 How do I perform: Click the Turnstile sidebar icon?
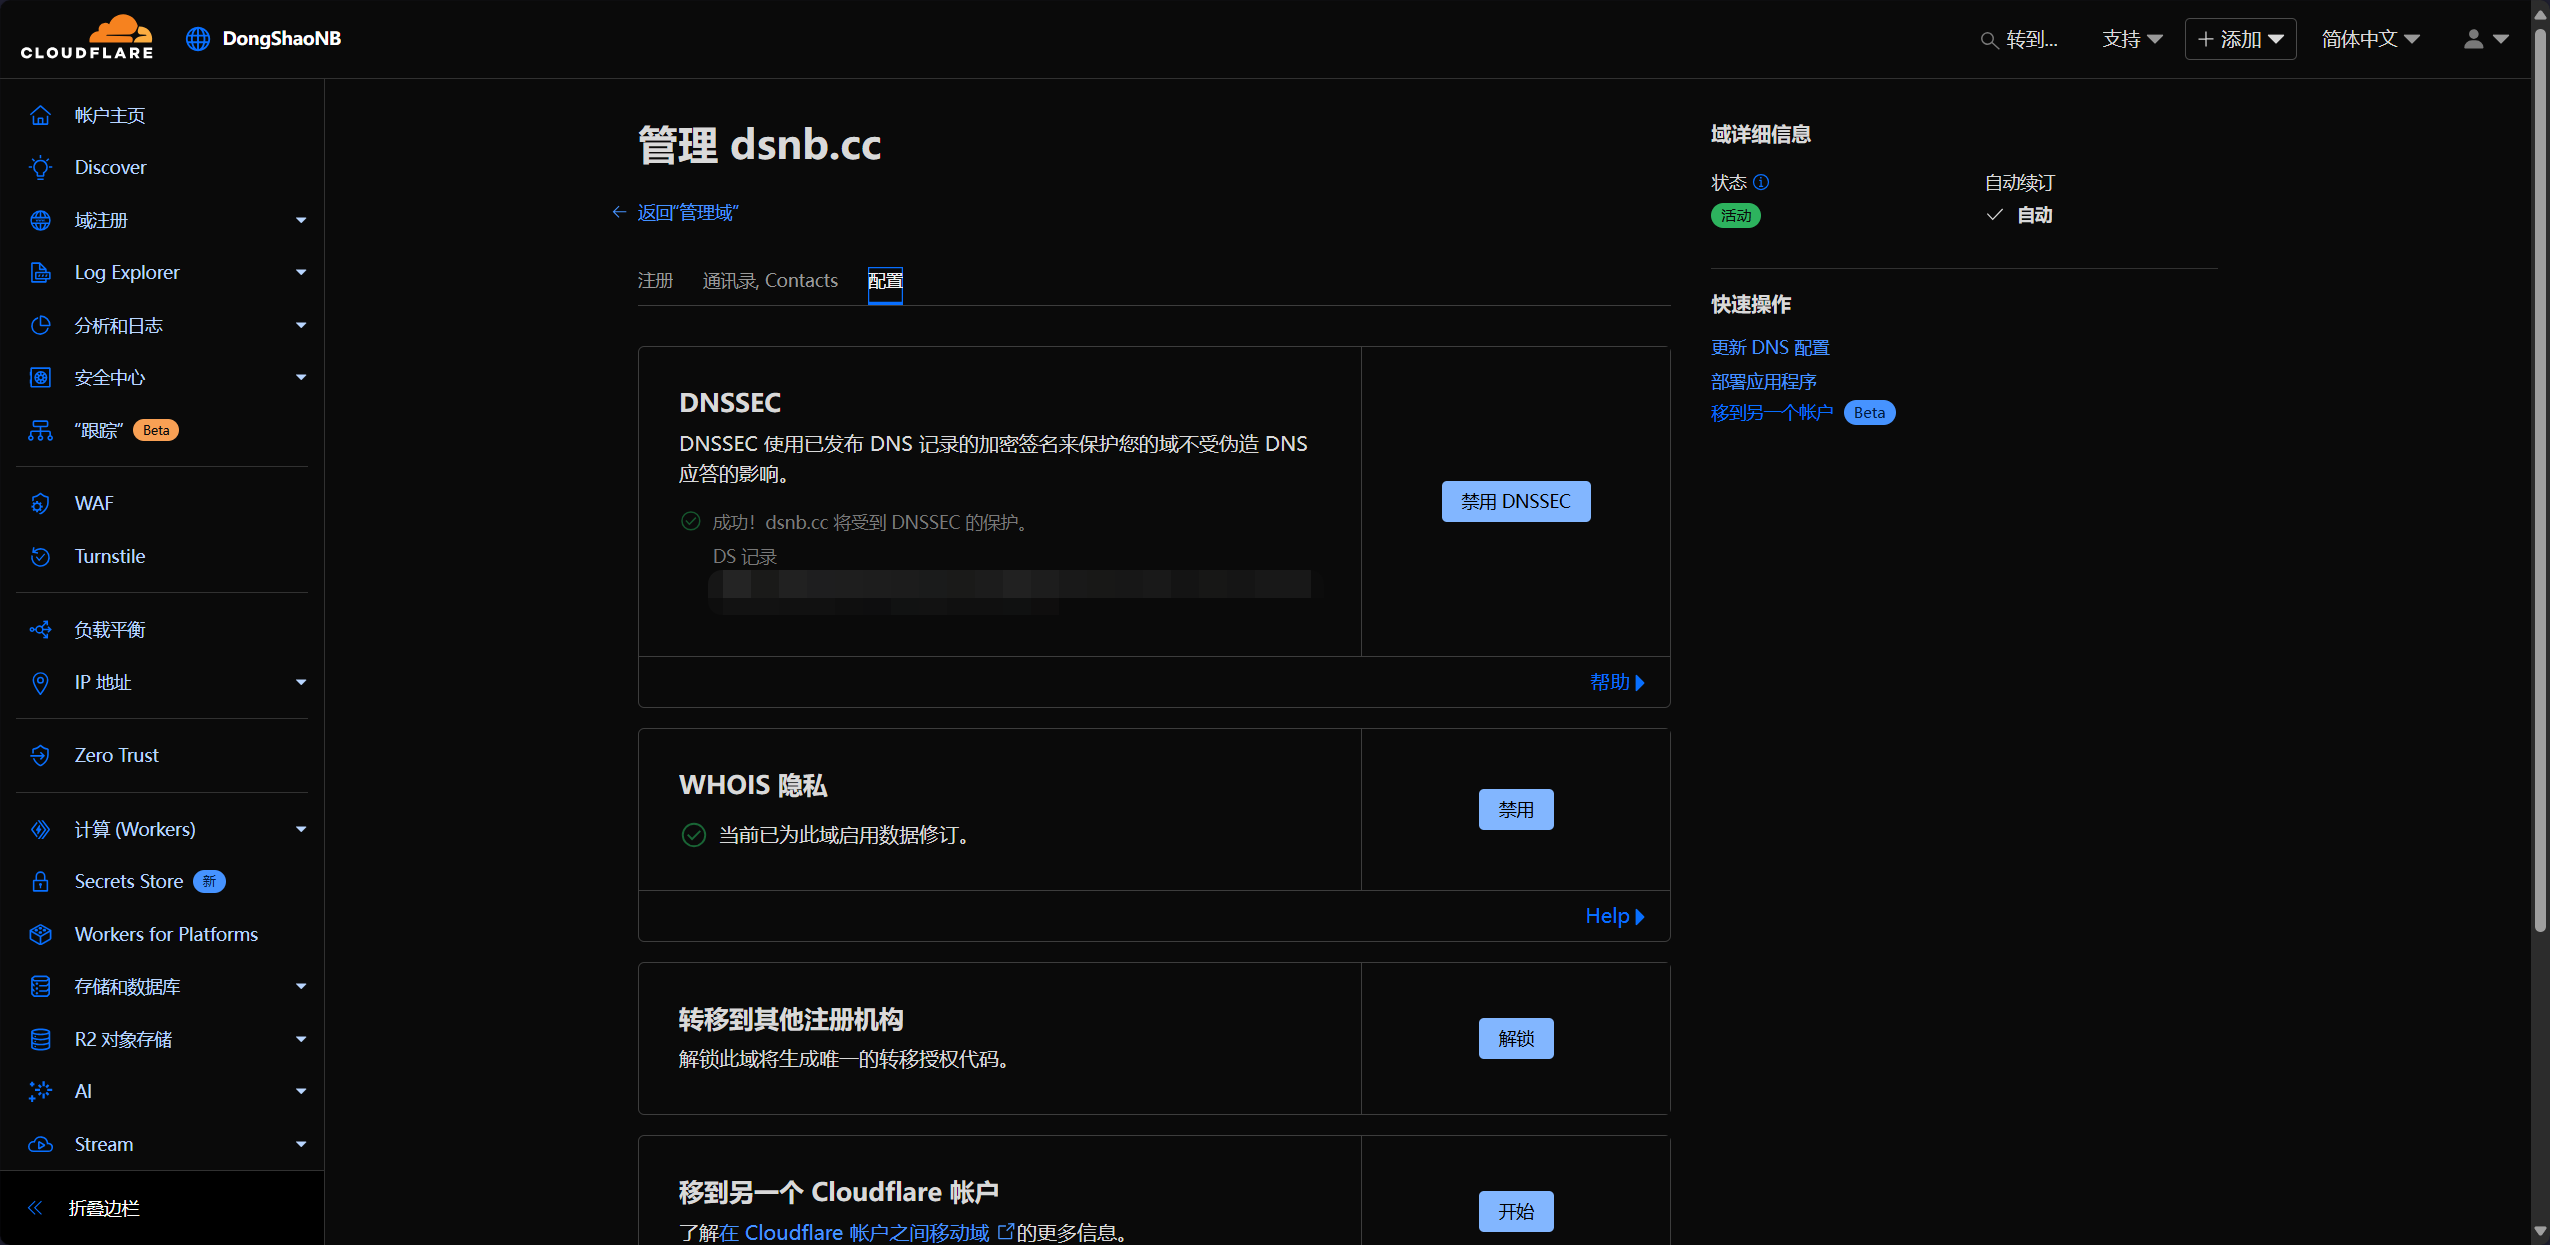40,556
